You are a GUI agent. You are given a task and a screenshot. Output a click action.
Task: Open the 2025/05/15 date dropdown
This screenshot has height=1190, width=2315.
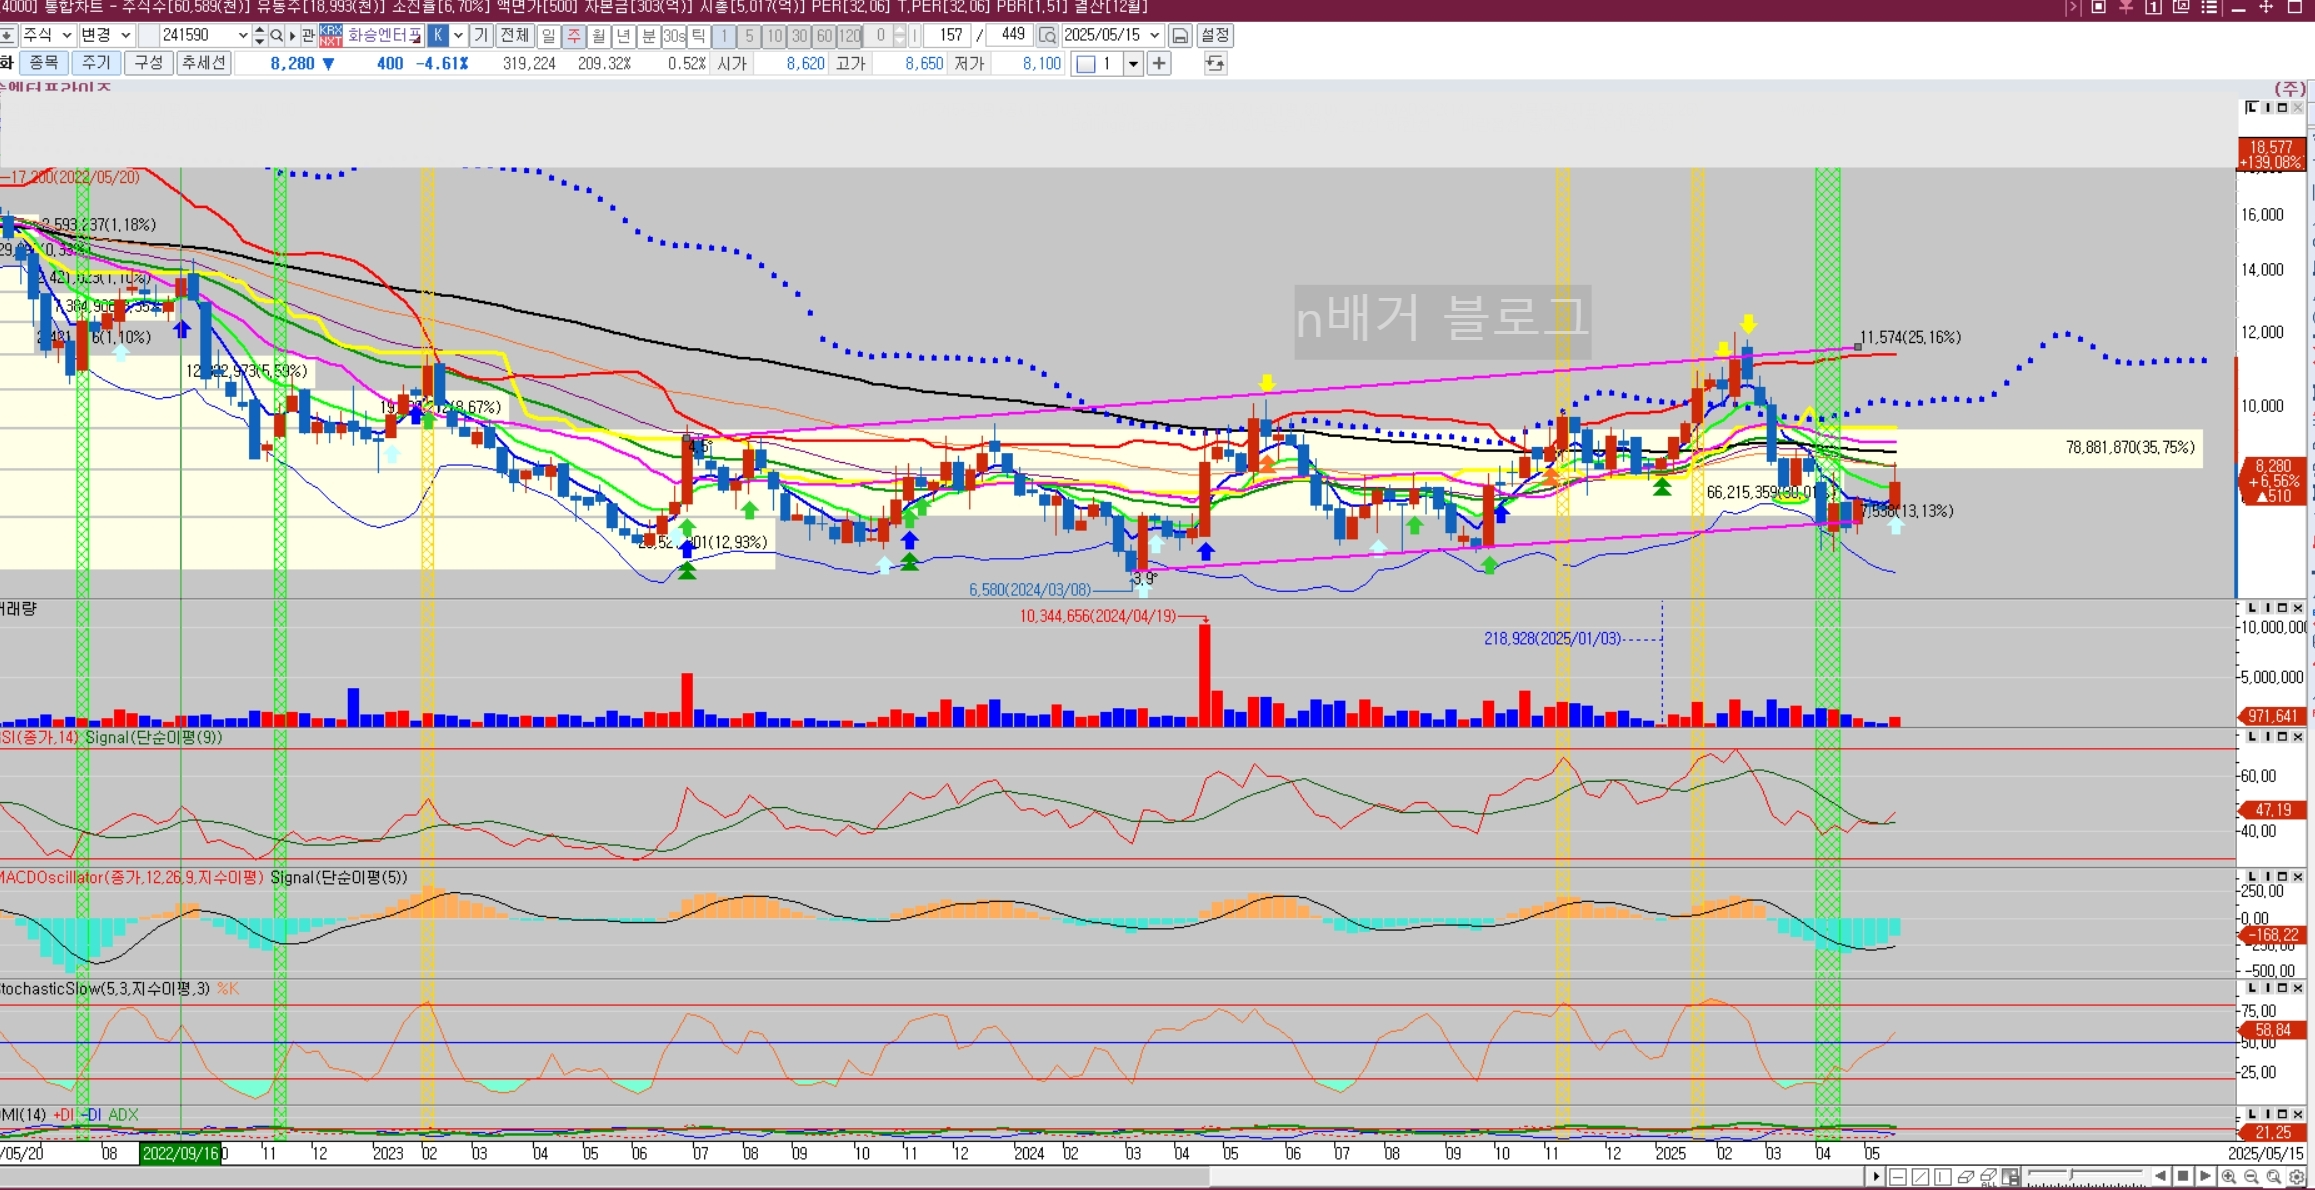[x=1154, y=35]
